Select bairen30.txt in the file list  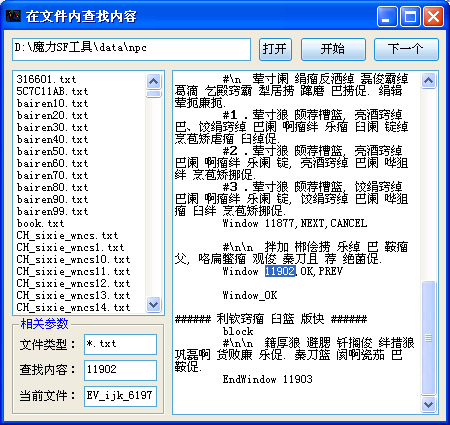52,127
